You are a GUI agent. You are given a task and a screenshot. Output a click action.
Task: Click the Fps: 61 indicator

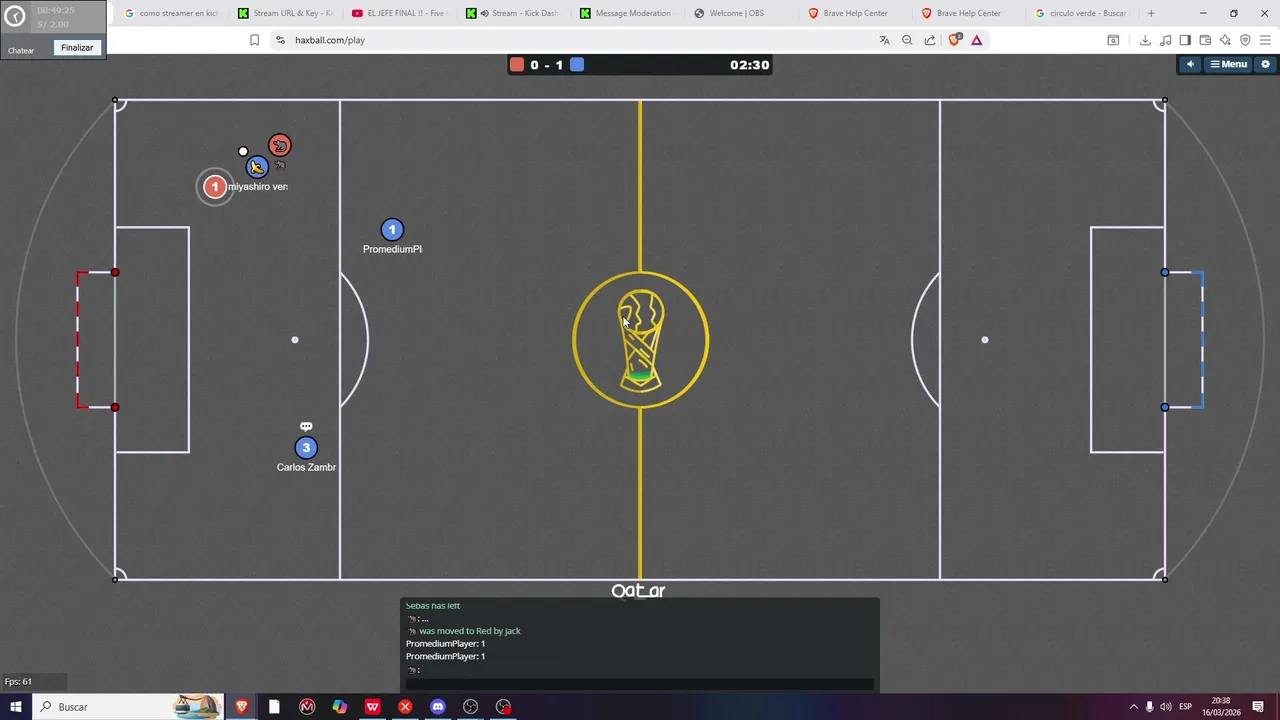pos(18,682)
